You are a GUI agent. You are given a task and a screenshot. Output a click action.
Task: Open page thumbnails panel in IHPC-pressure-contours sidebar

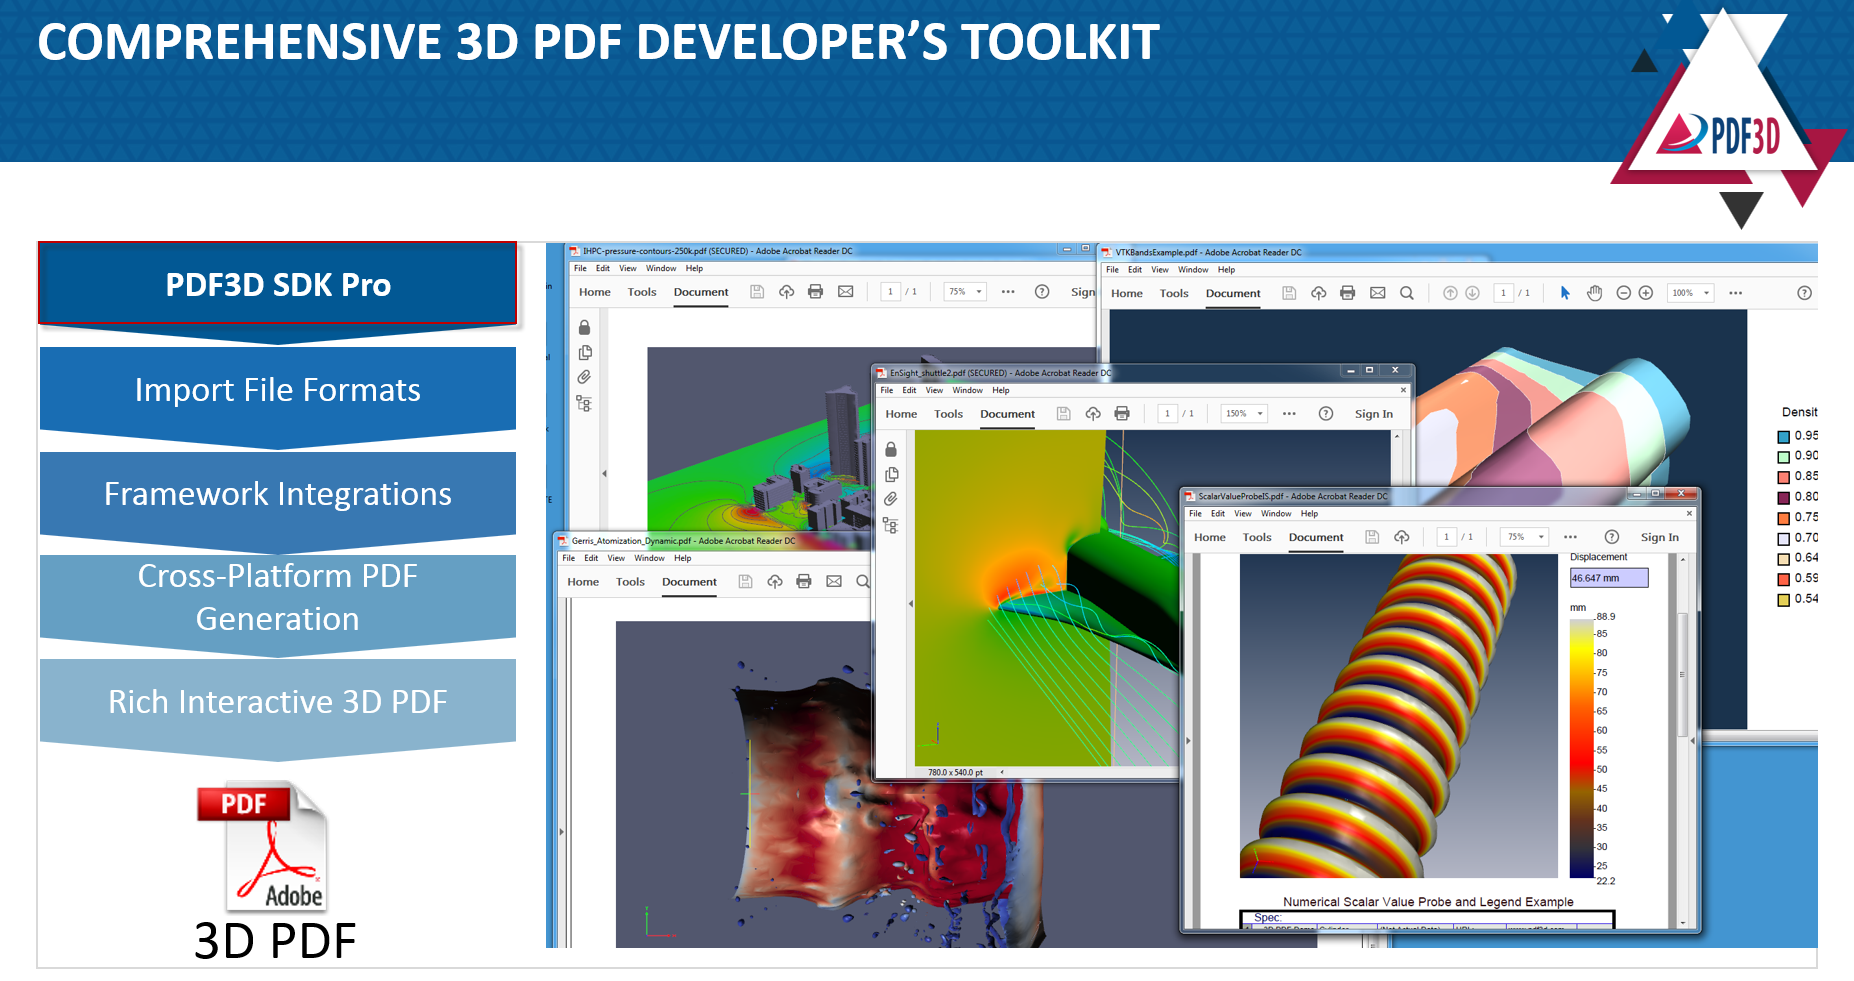(x=585, y=352)
